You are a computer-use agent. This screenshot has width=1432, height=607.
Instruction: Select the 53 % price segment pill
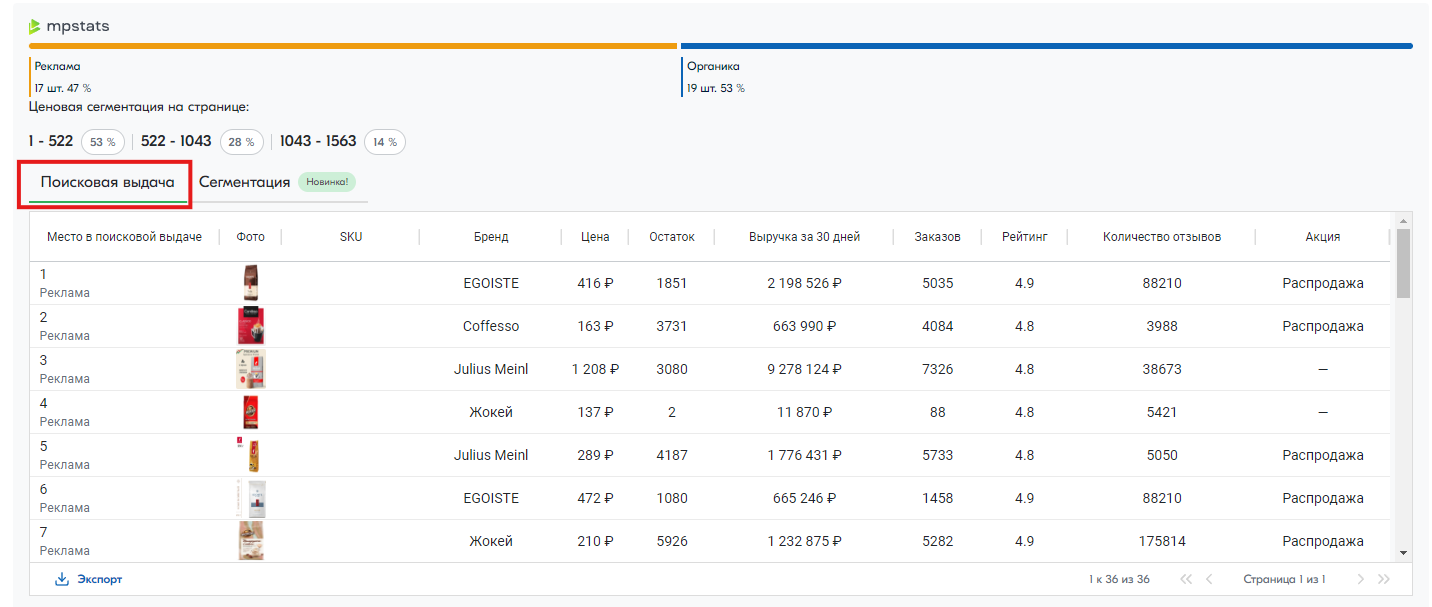coord(103,142)
